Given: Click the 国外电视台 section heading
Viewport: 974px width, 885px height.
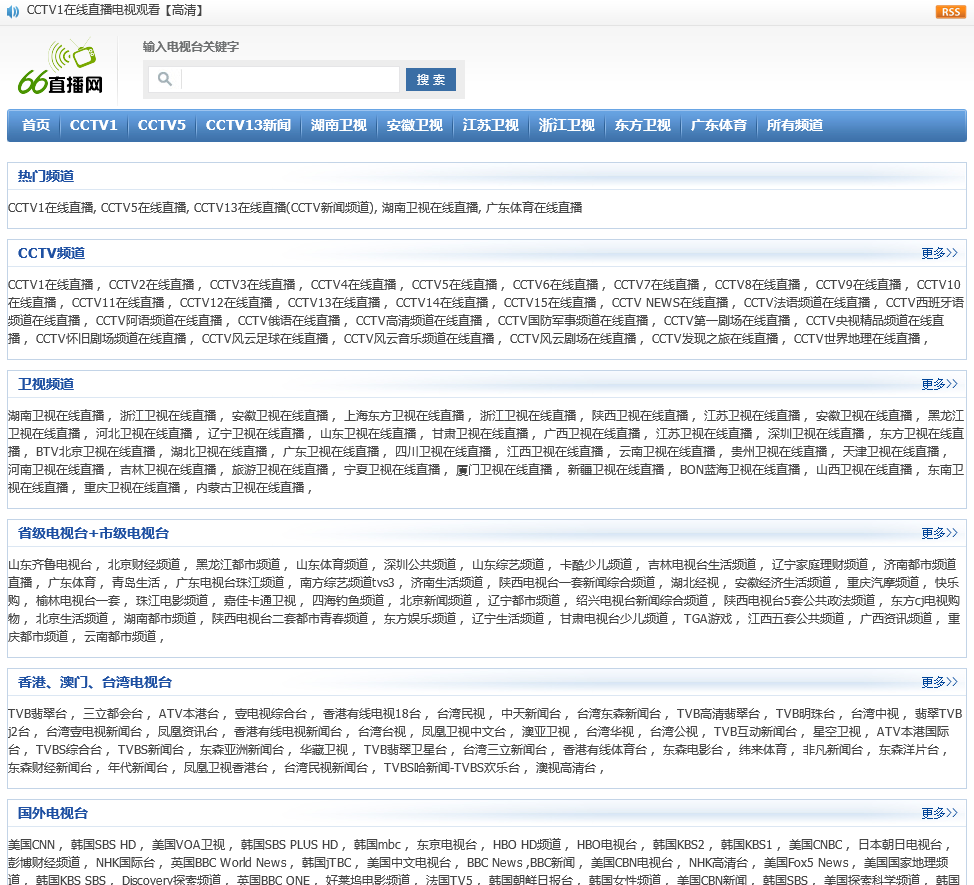Looking at the screenshot, I should [53, 813].
